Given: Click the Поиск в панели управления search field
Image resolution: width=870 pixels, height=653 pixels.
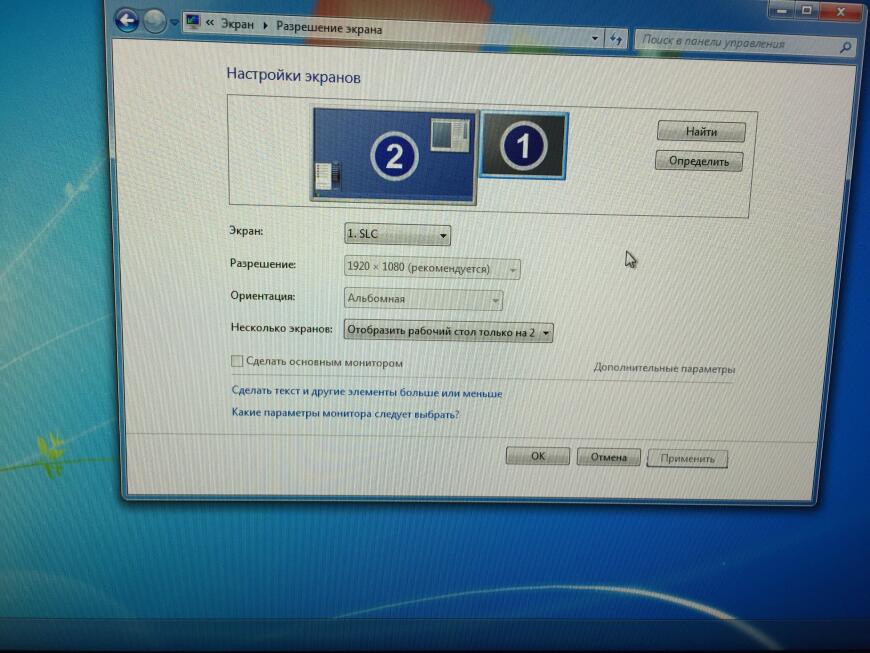Looking at the screenshot, I should click(745, 44).
